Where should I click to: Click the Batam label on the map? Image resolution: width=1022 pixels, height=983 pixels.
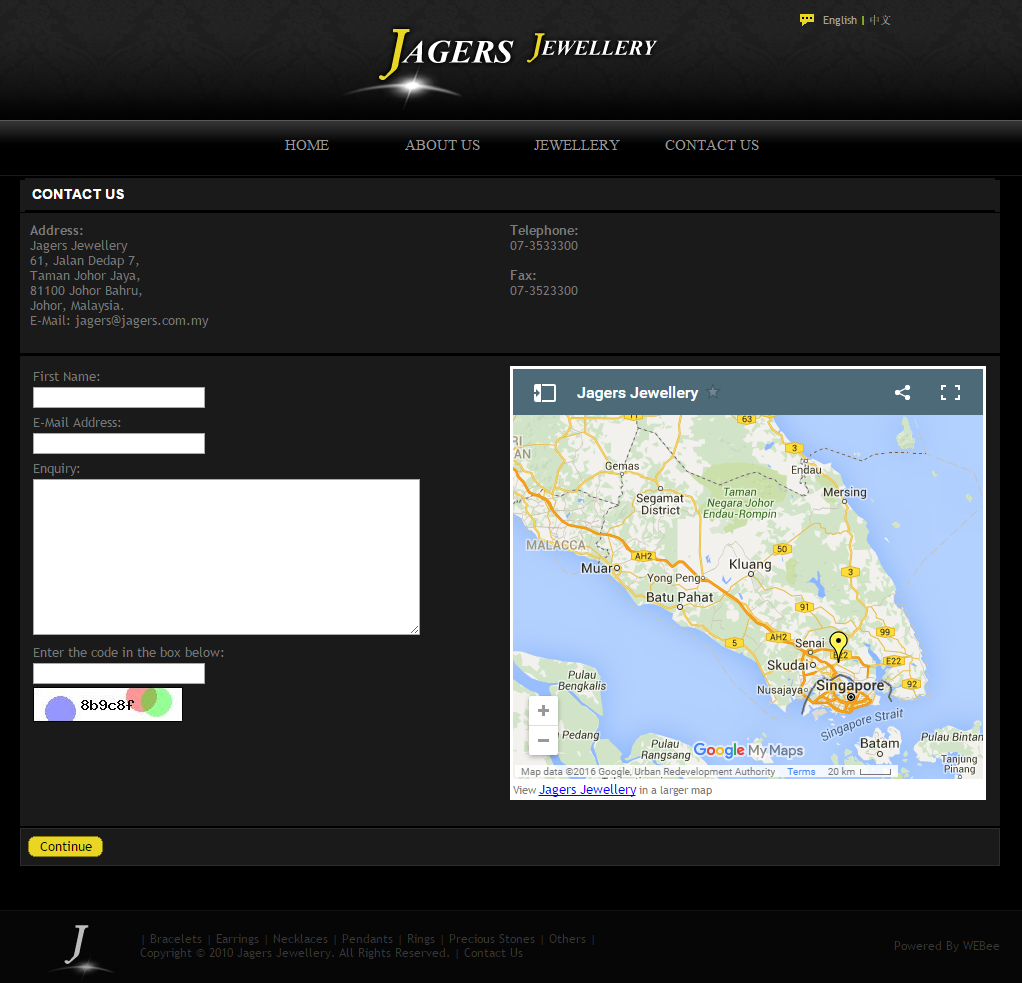[x=879, y=743]
